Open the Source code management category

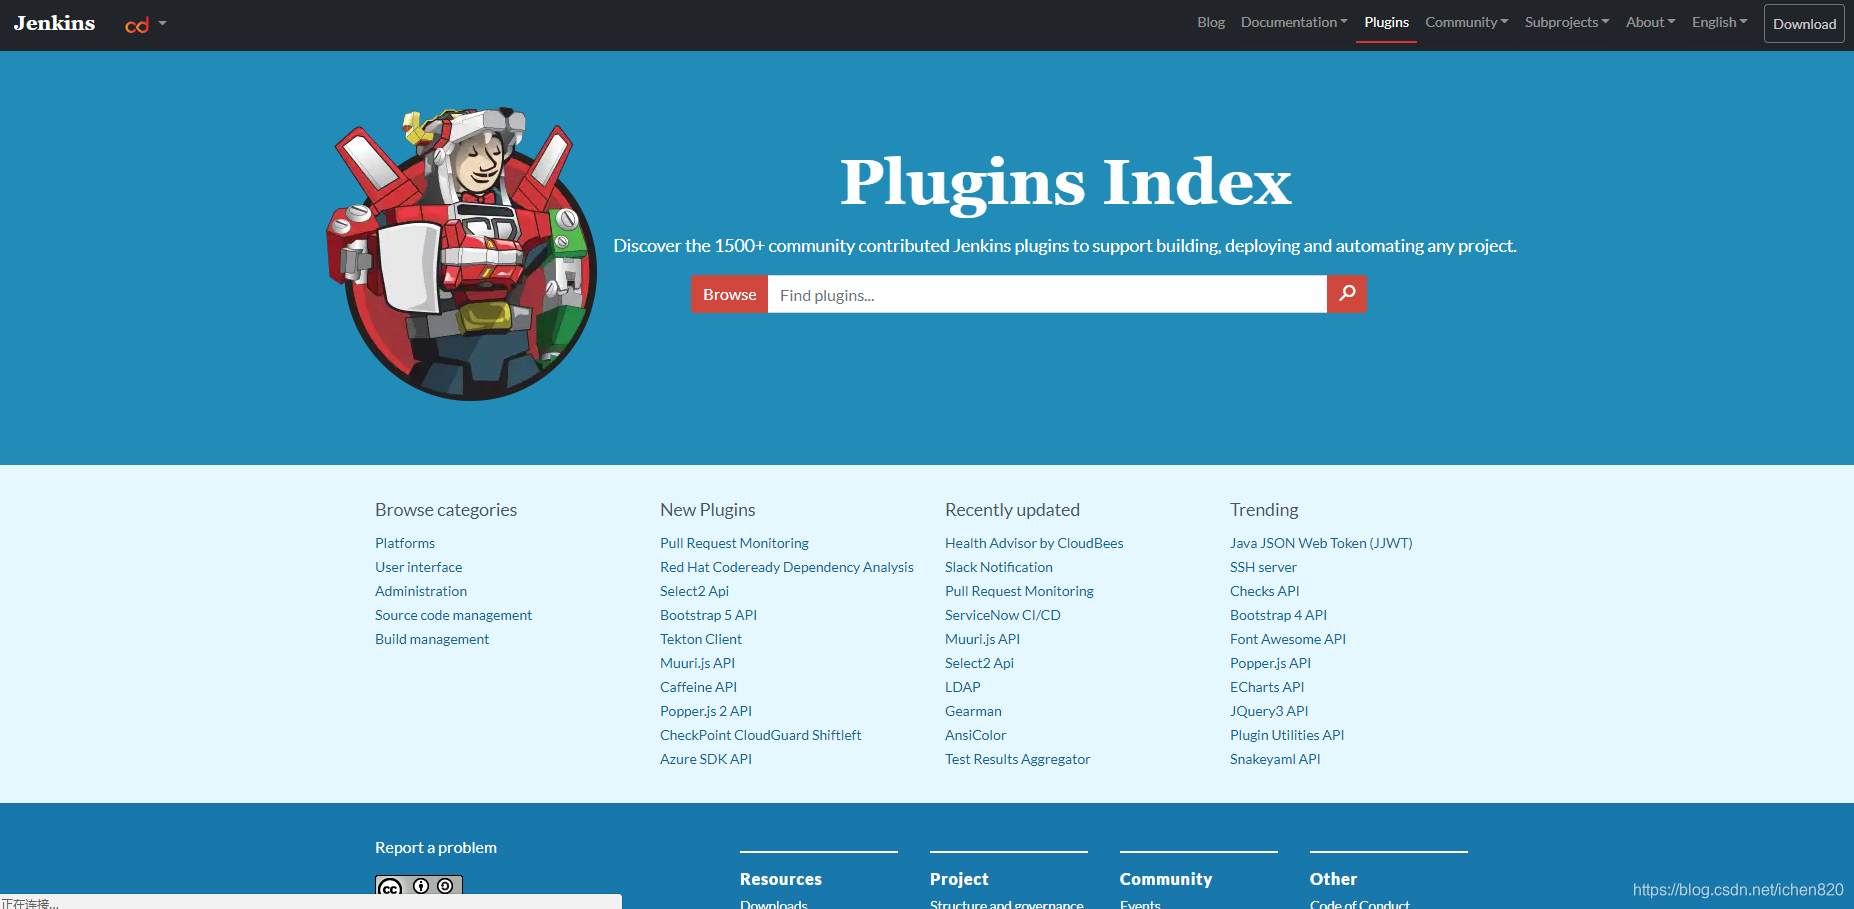click(x=453, y=615)
